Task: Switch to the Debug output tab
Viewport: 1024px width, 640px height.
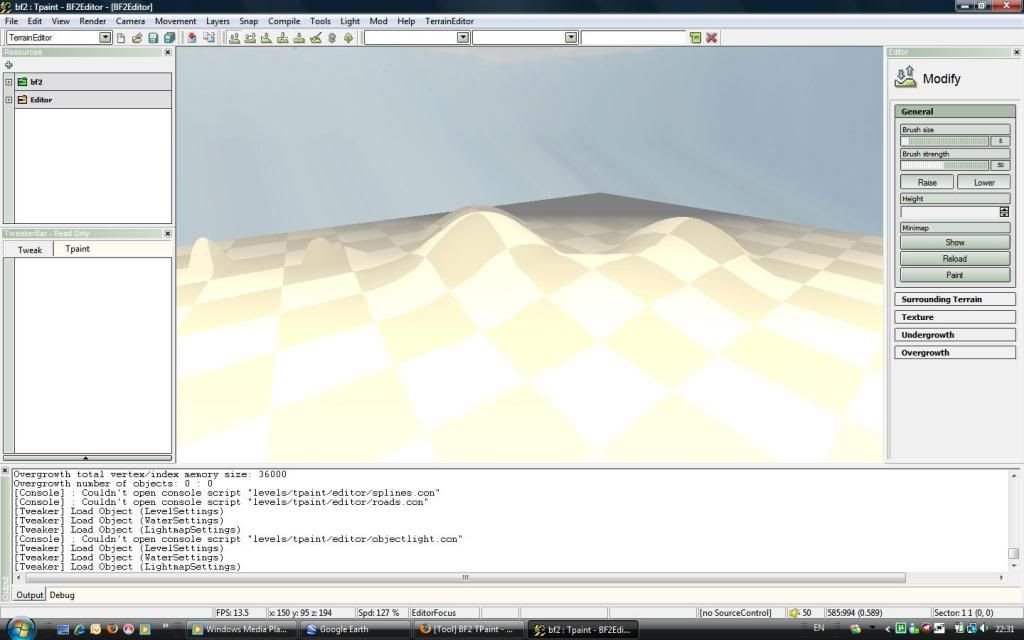Action: pyautogui.click(x=62, y=595)
